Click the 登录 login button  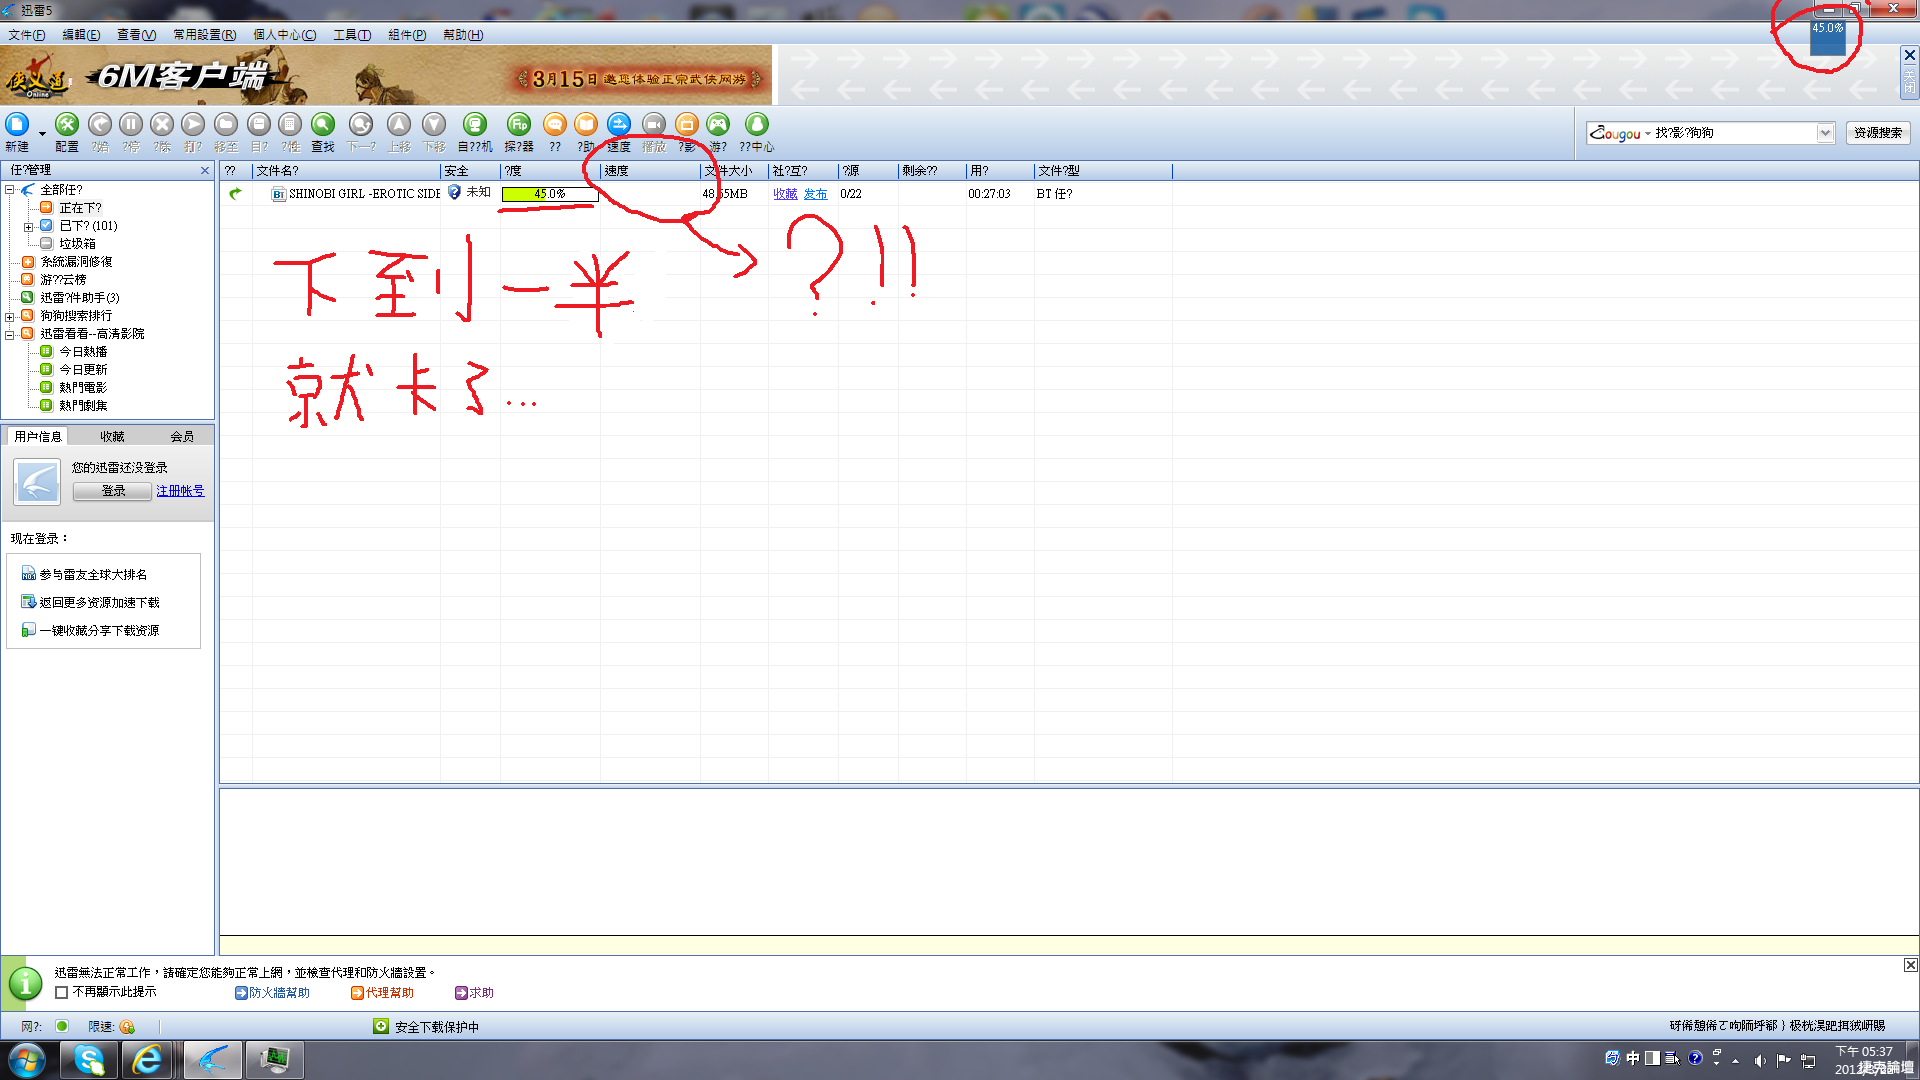coord(113,491)
